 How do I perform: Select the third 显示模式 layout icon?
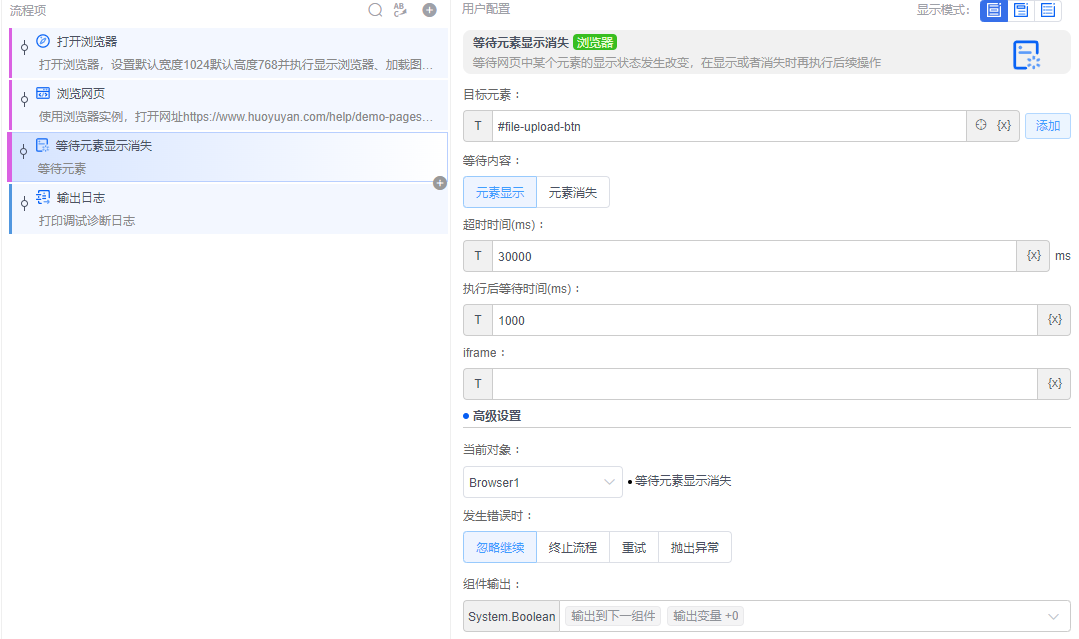(1048, 10)
